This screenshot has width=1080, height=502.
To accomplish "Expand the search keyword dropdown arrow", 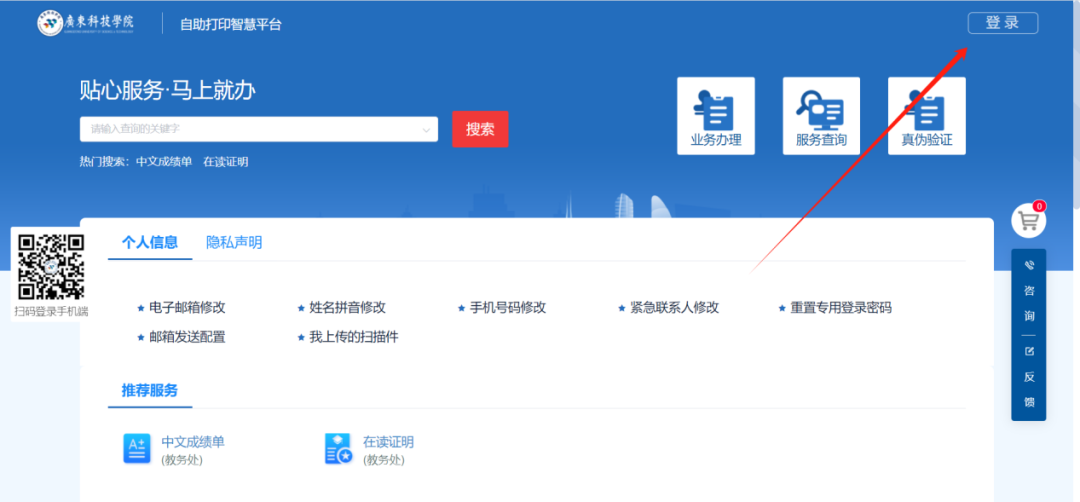I will coord(427,129).
